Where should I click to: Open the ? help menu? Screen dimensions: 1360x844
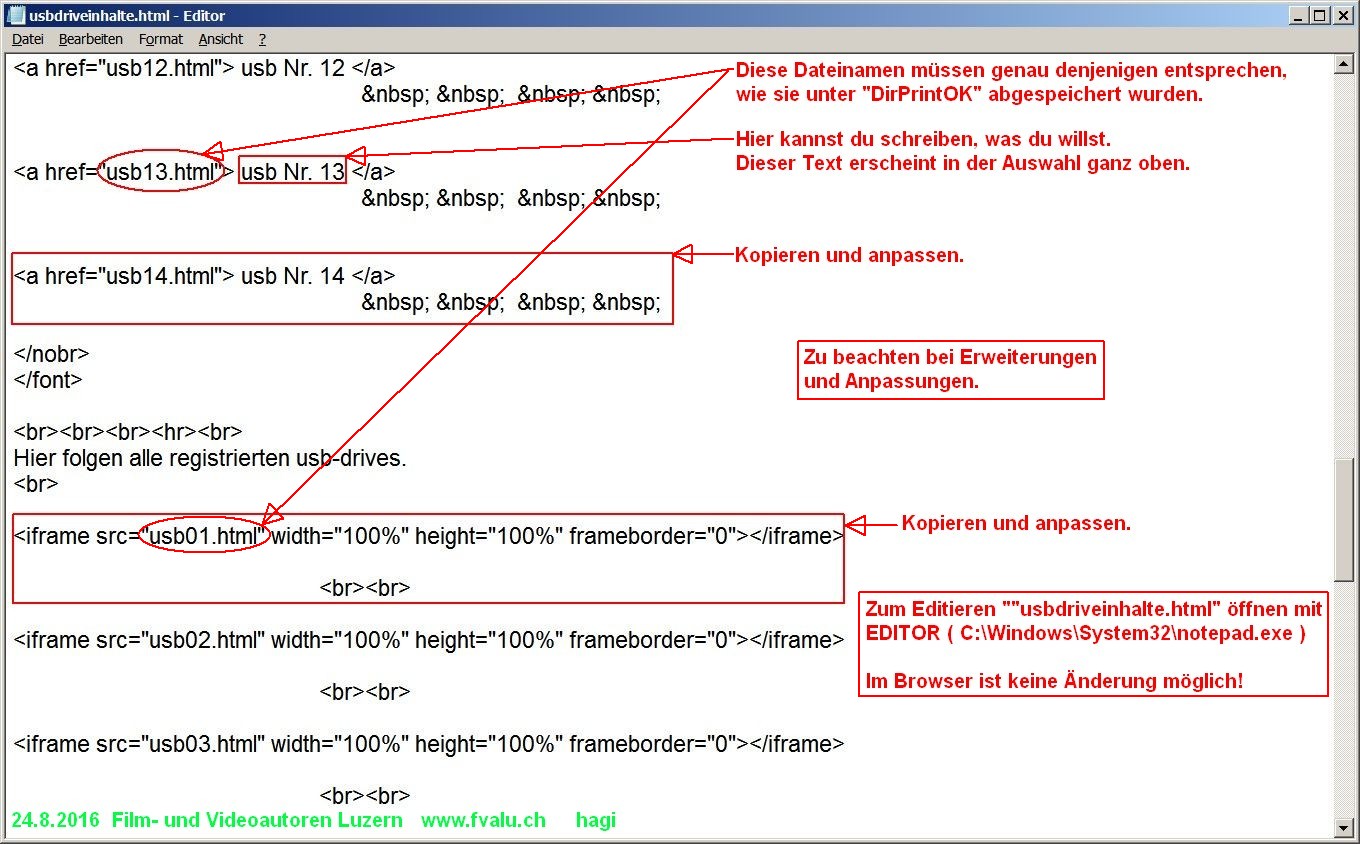[262, 39]
